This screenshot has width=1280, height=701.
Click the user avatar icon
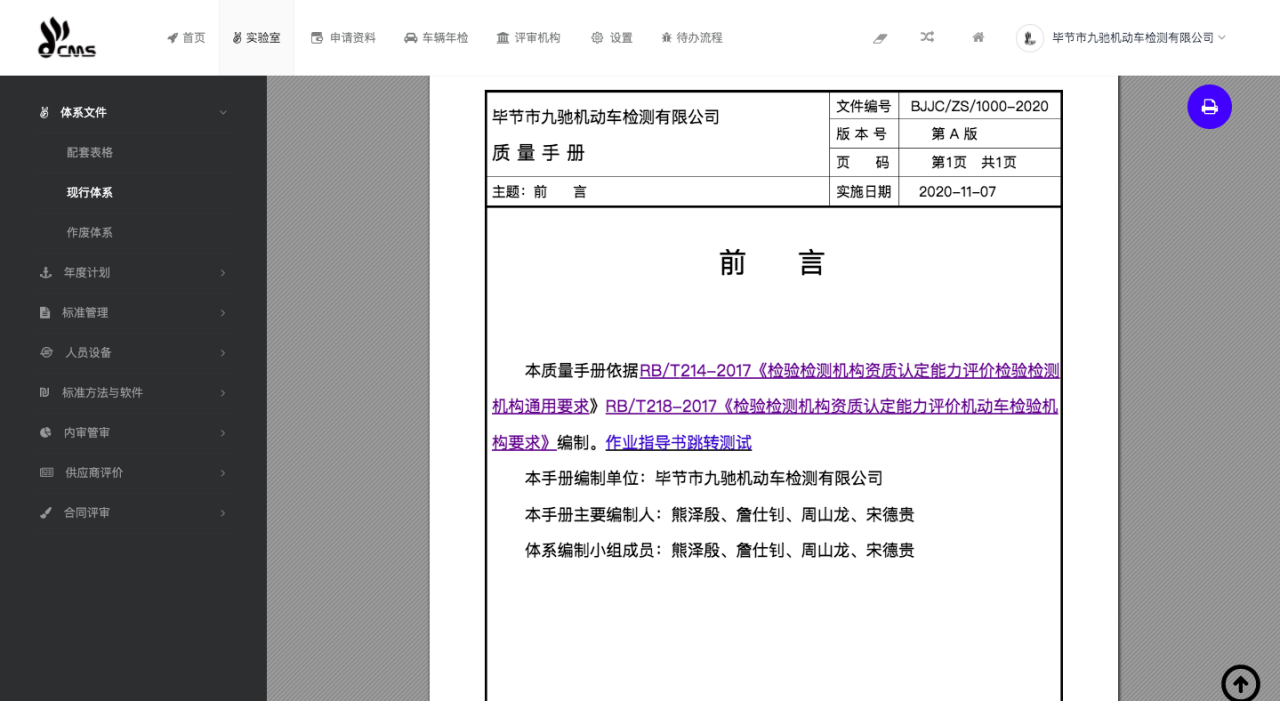point(1029,38)
